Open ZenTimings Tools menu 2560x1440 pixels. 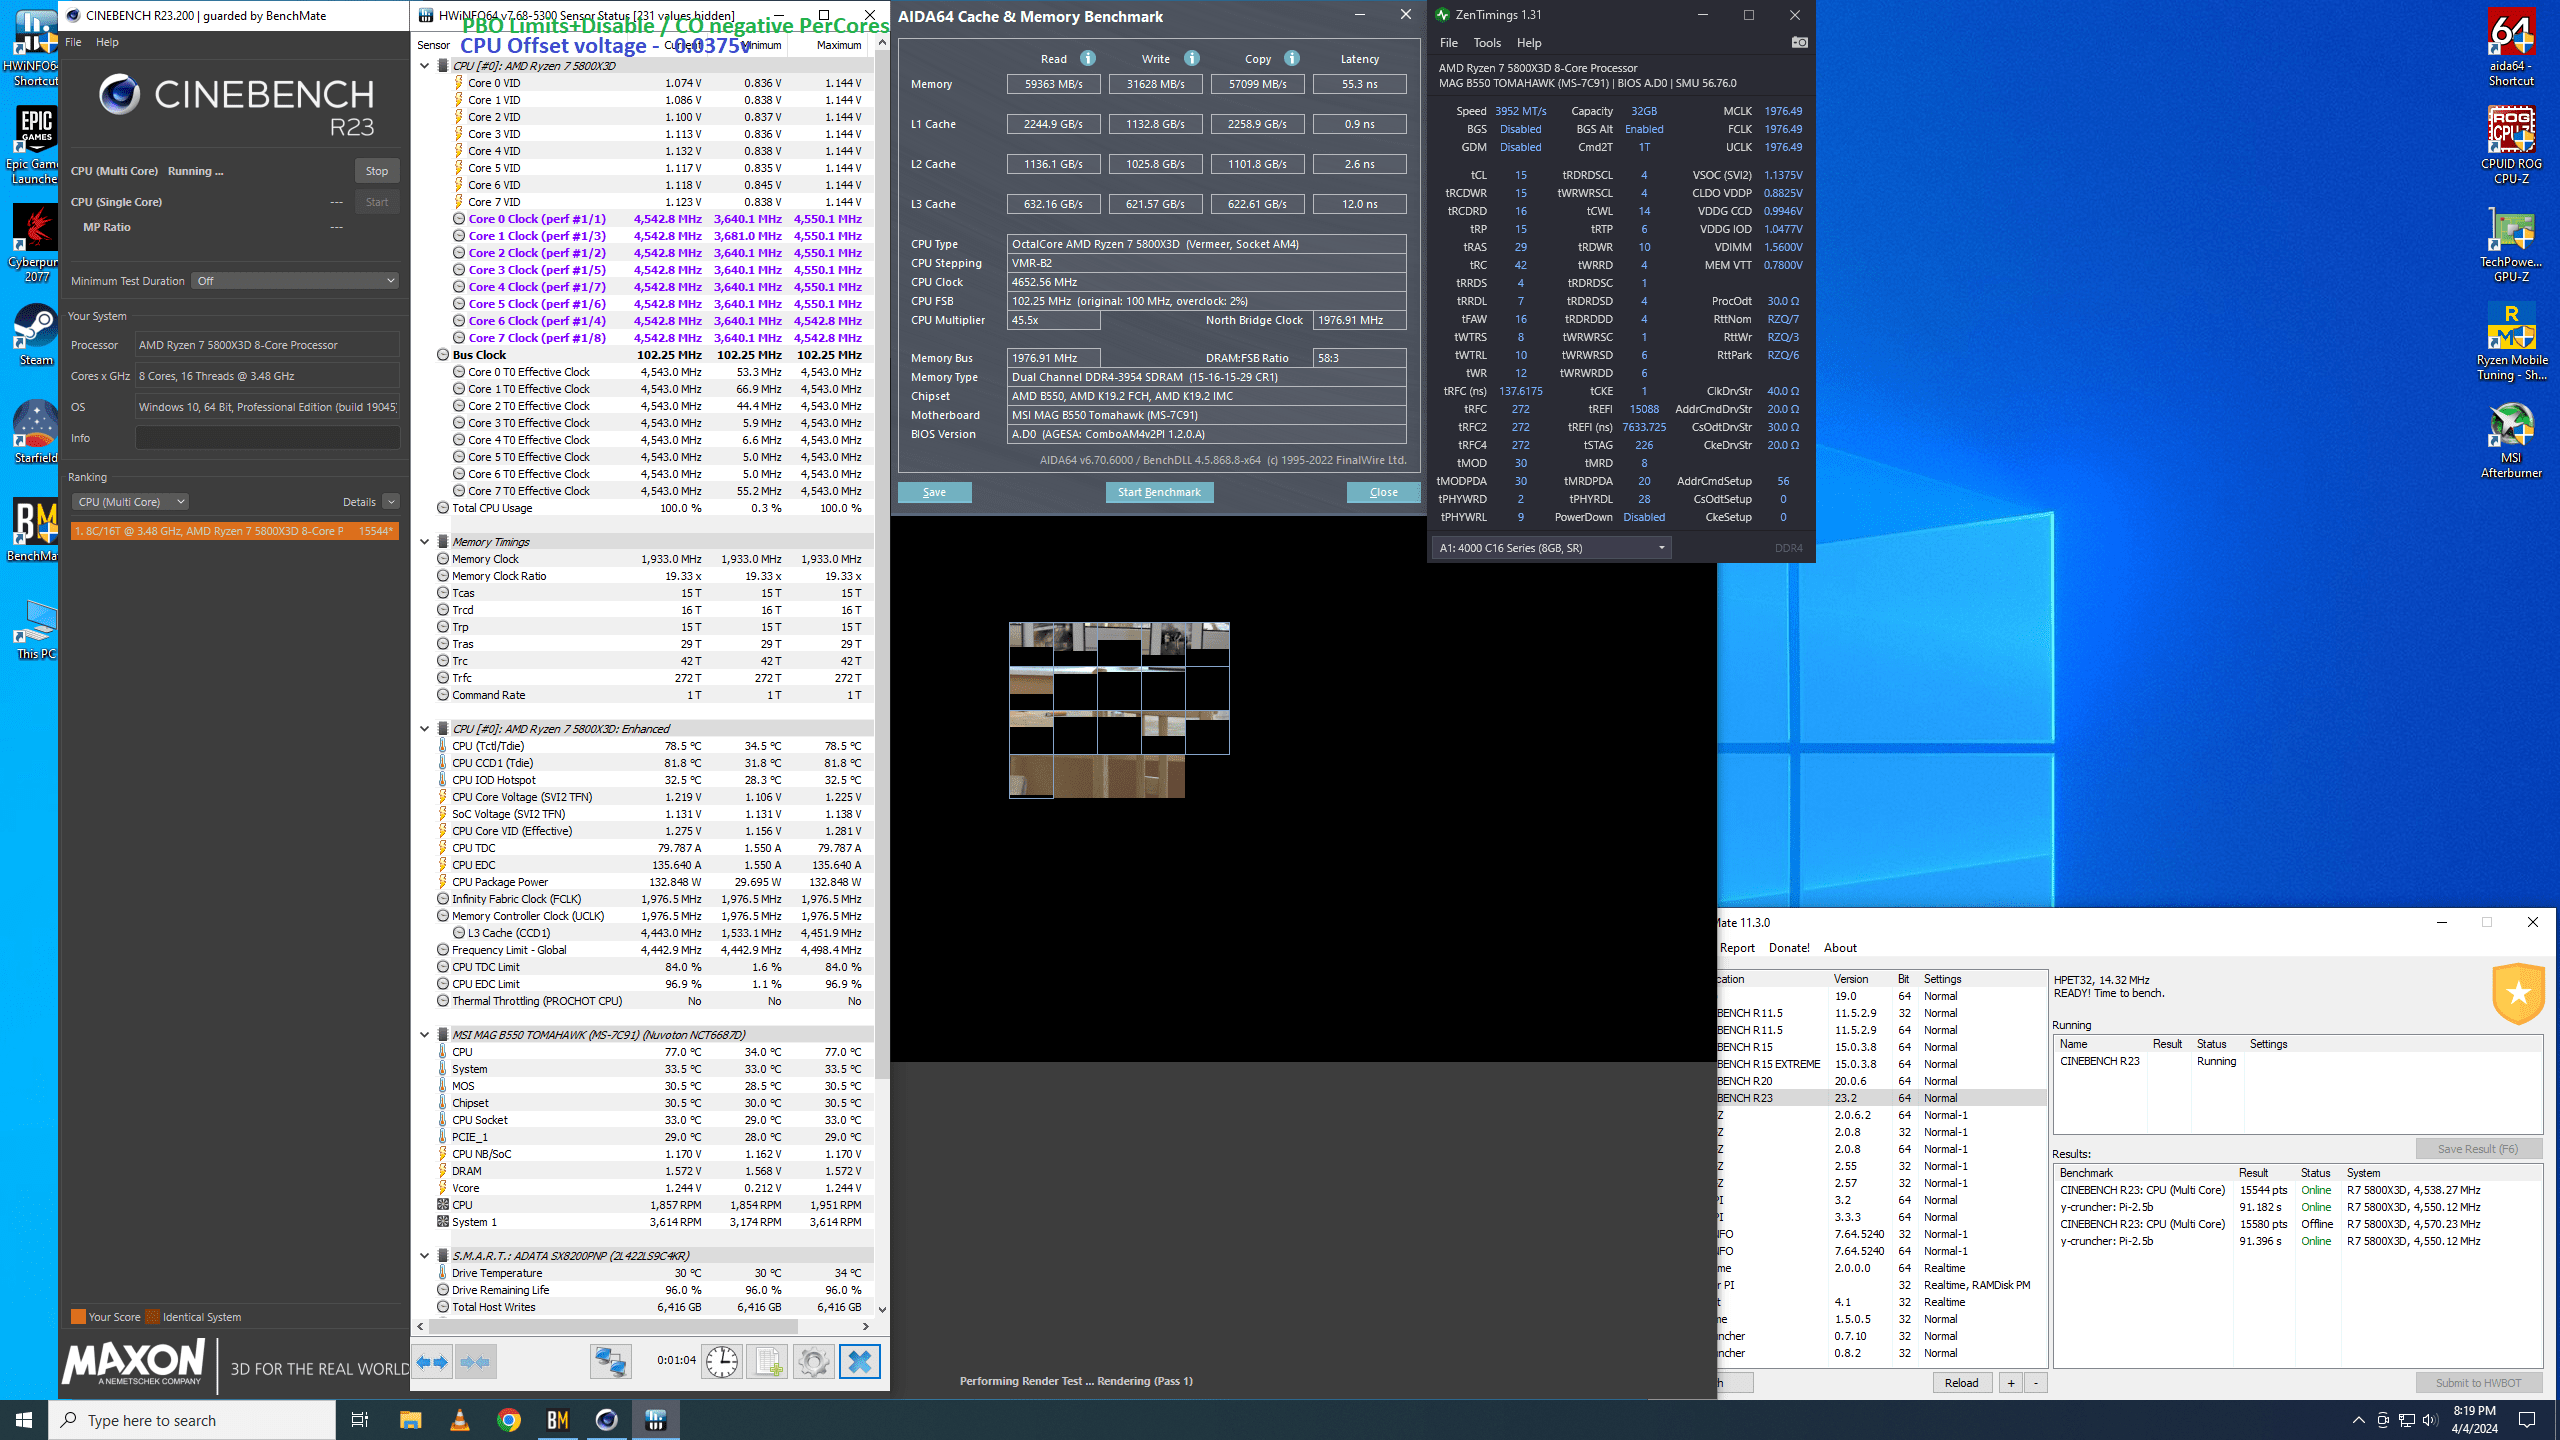pos(1487,43)
